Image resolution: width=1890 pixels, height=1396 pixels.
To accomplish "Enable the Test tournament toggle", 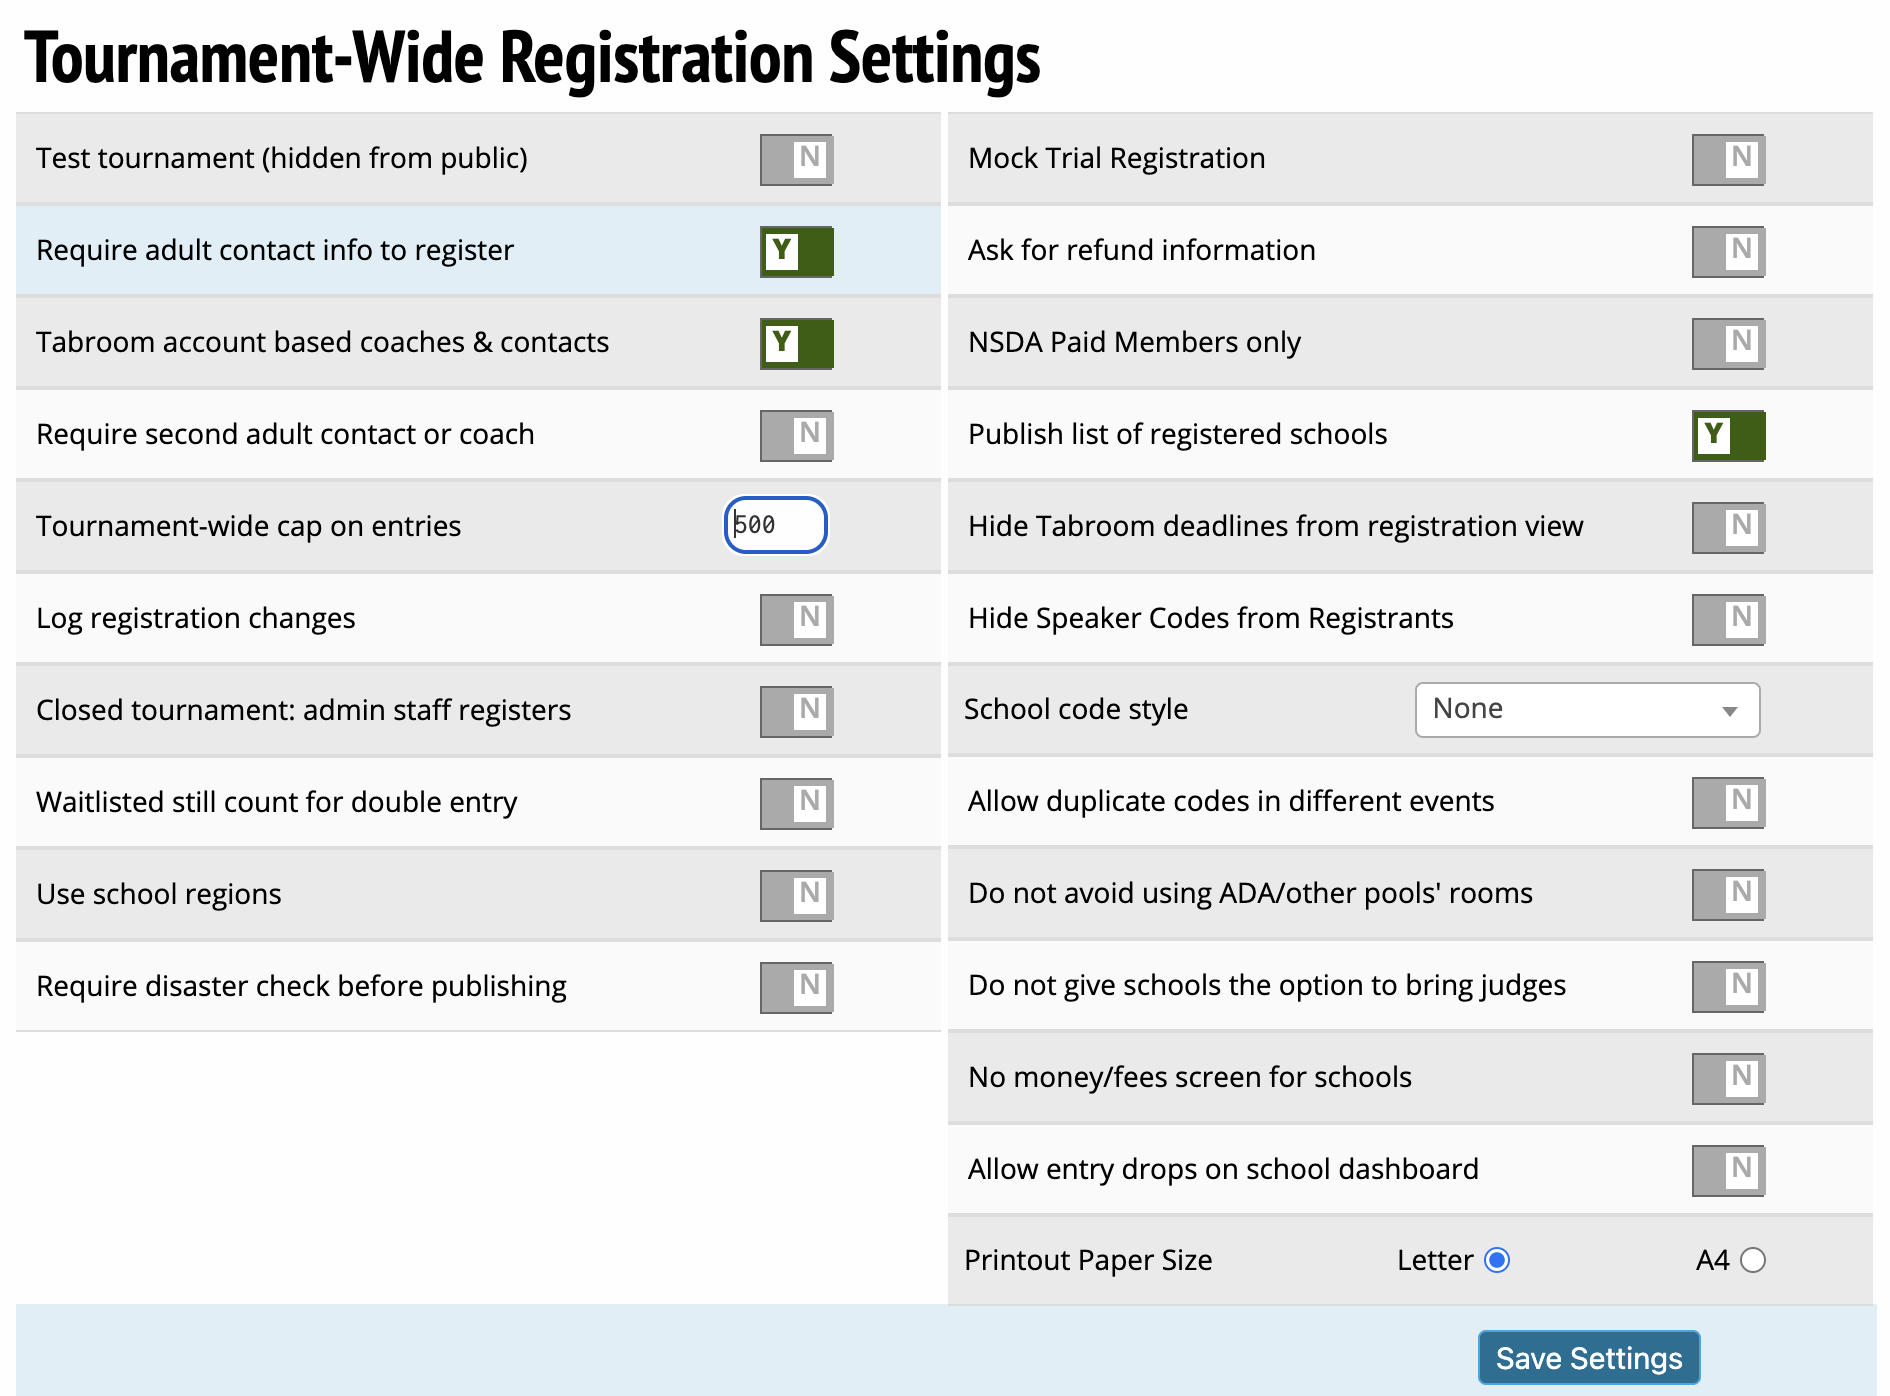I will pos(796,159).
